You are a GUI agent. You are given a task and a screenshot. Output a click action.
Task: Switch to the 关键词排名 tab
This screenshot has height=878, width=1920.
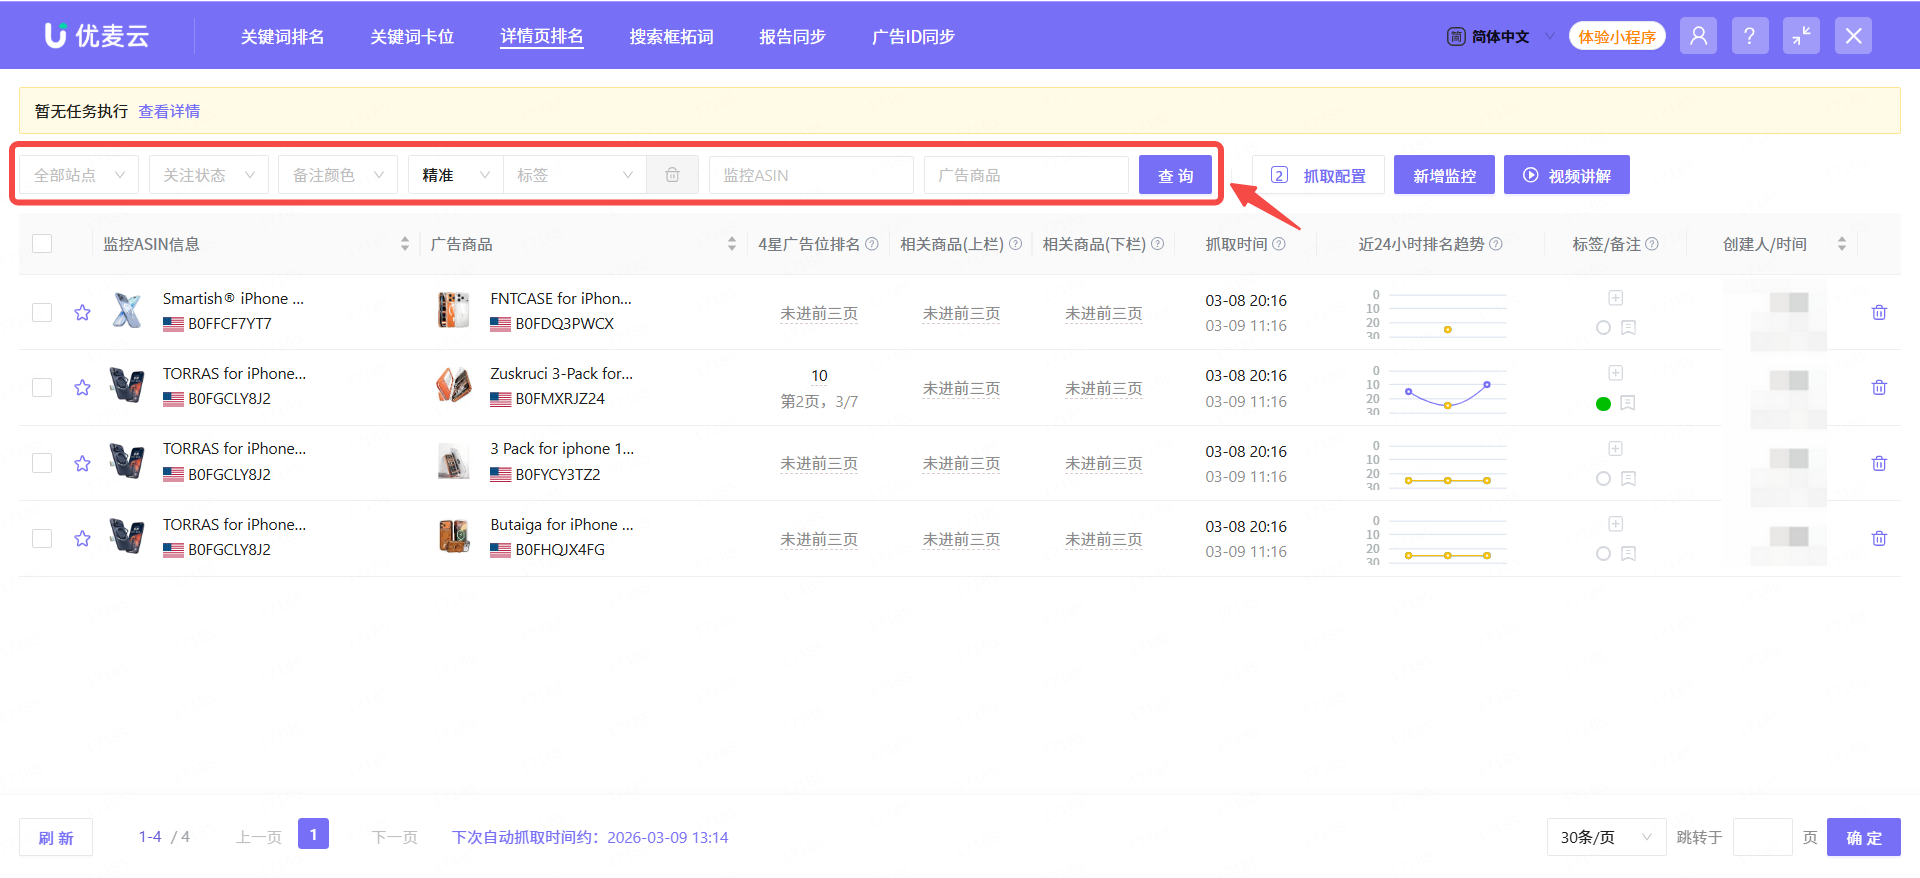click(282, 37)
